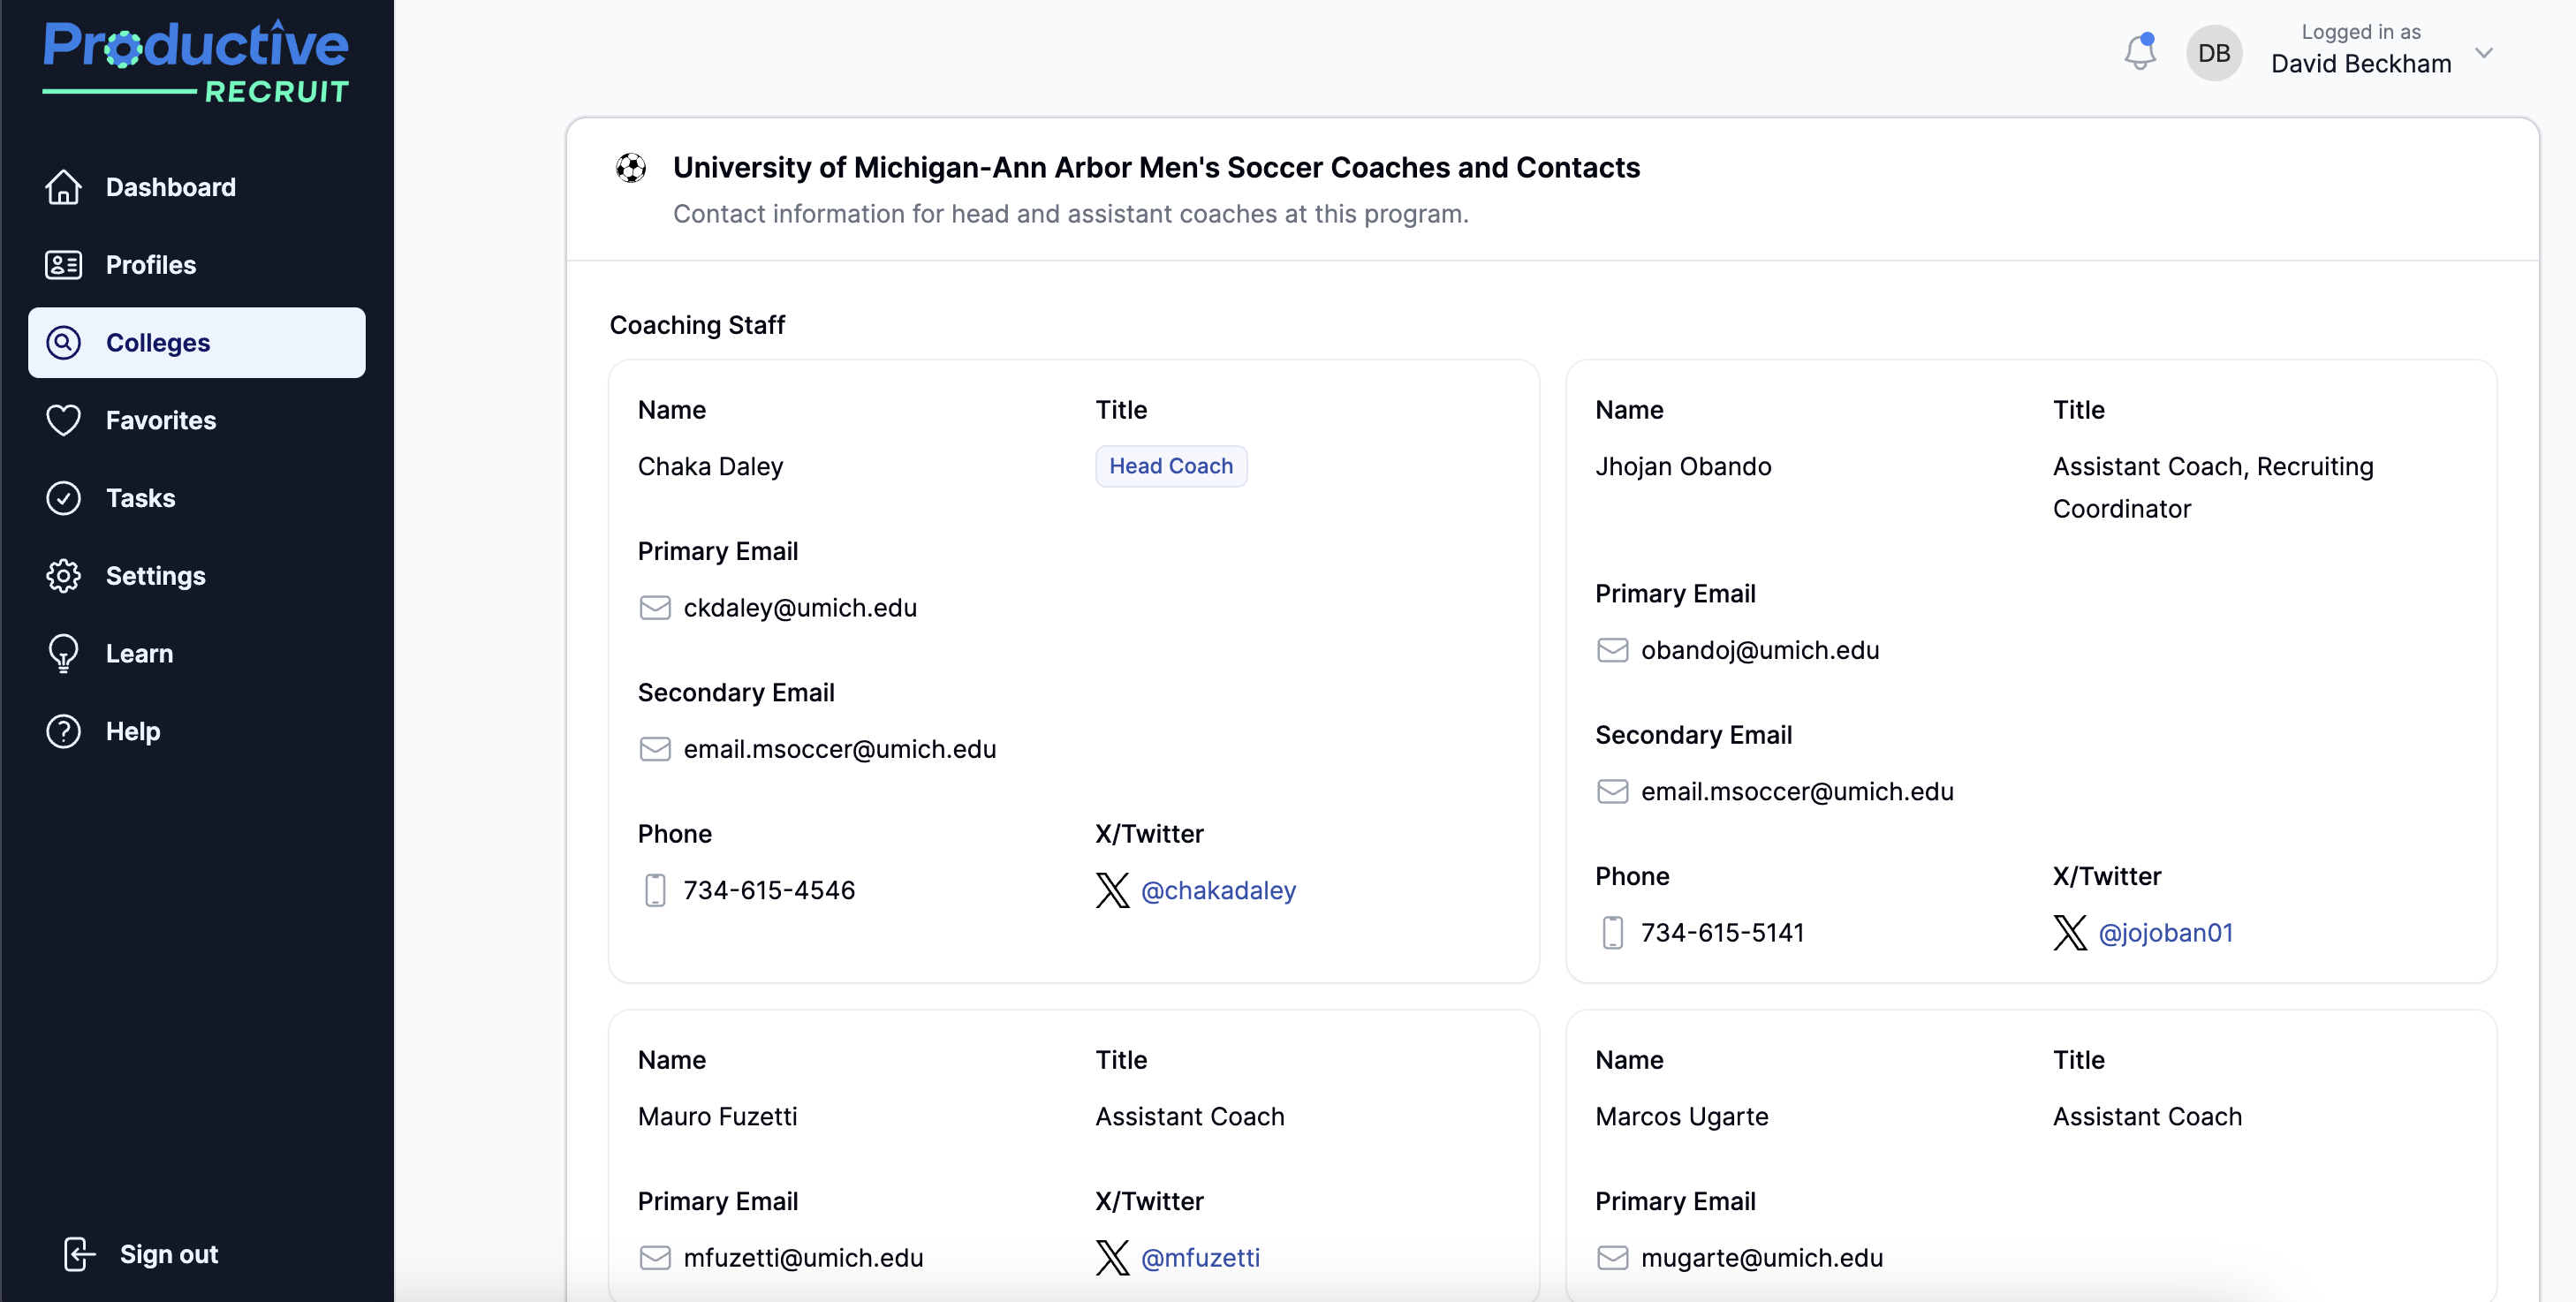This screenshot has width=2576, height=1302.
Task: Open notifications bell icon
Action: pyautogui.click(x=2140, y=52)
